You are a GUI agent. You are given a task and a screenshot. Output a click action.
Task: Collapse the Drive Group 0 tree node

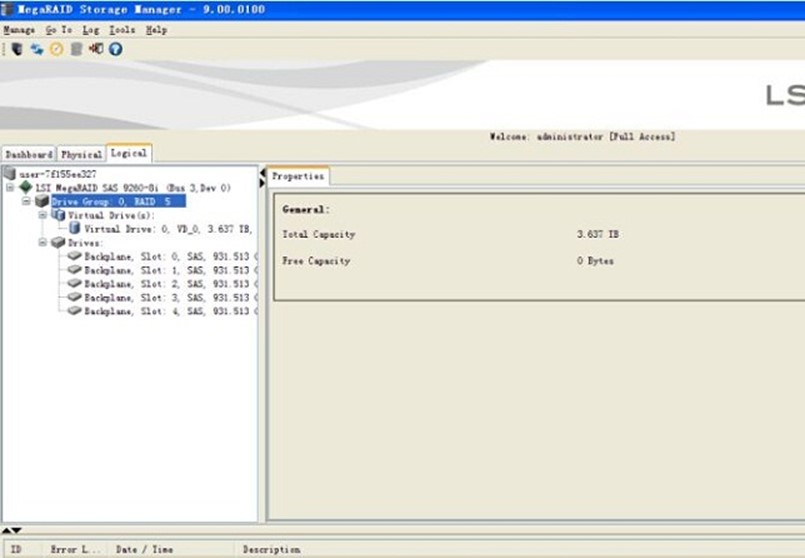[27, 201]
